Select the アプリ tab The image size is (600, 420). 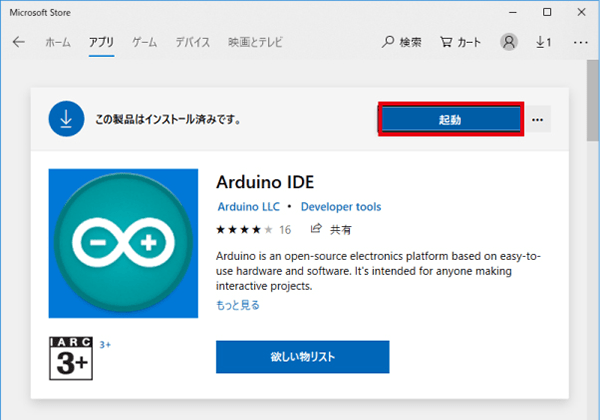[101, 42]
